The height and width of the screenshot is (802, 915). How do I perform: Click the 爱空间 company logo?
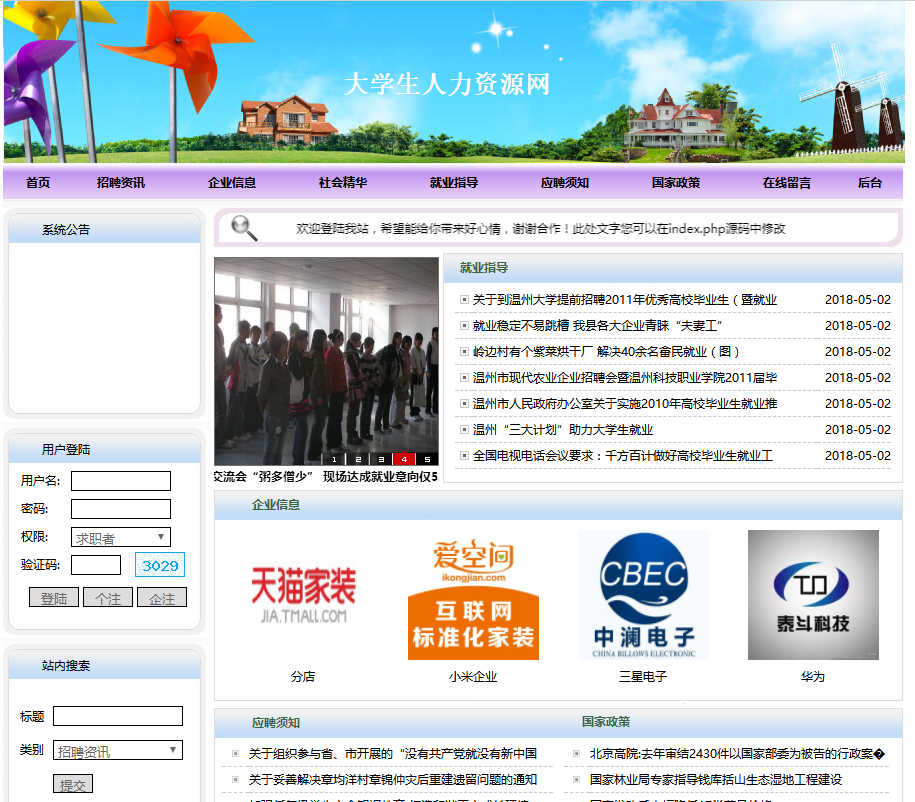473,595
